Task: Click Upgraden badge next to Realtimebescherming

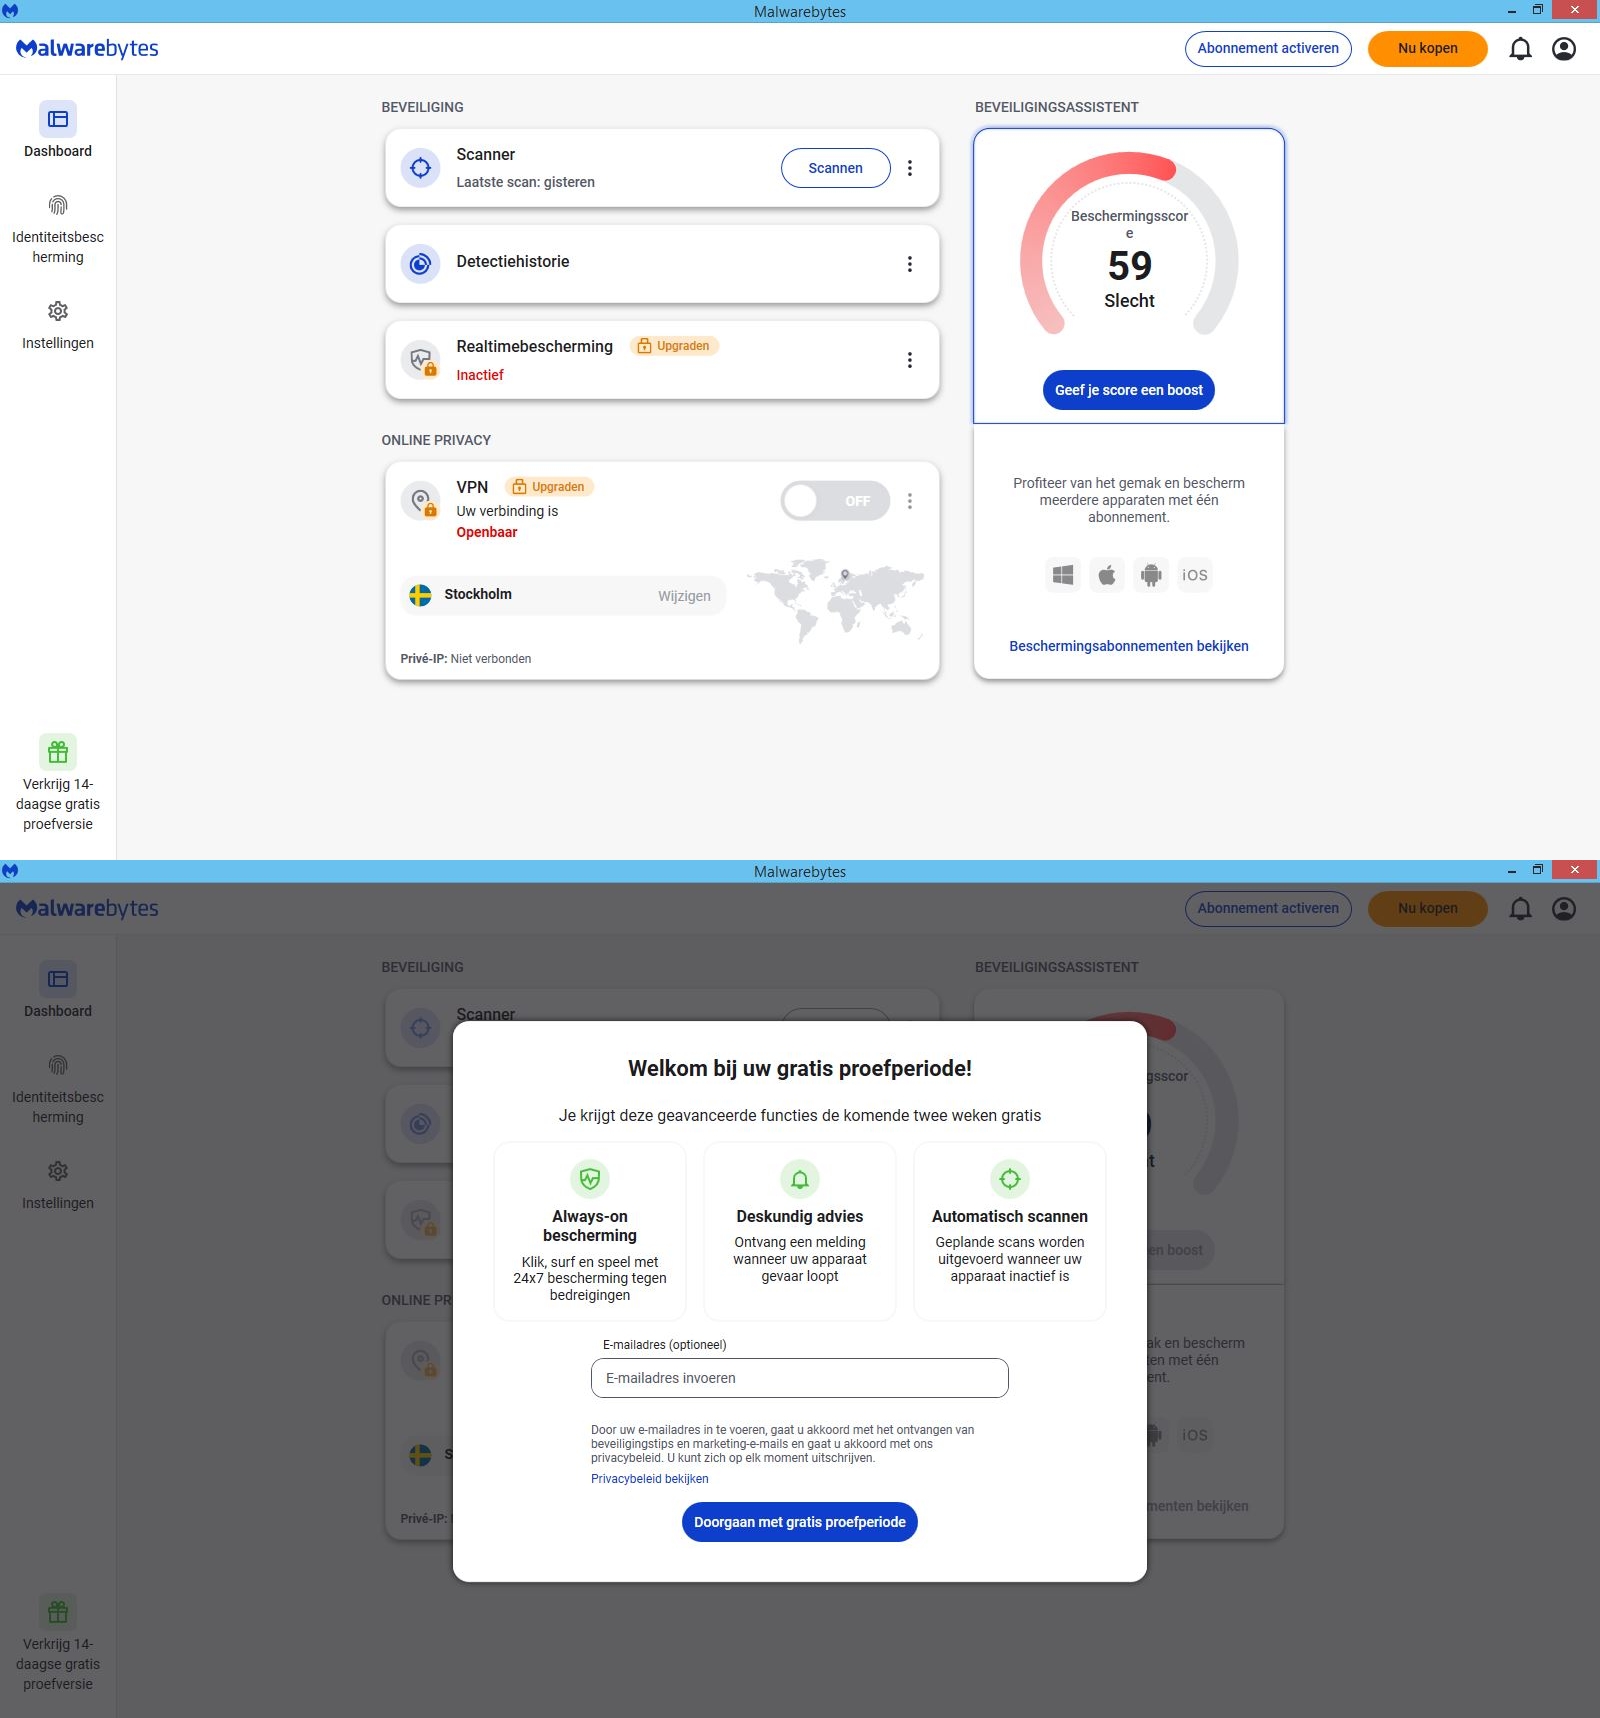Action: click(674, 346)
